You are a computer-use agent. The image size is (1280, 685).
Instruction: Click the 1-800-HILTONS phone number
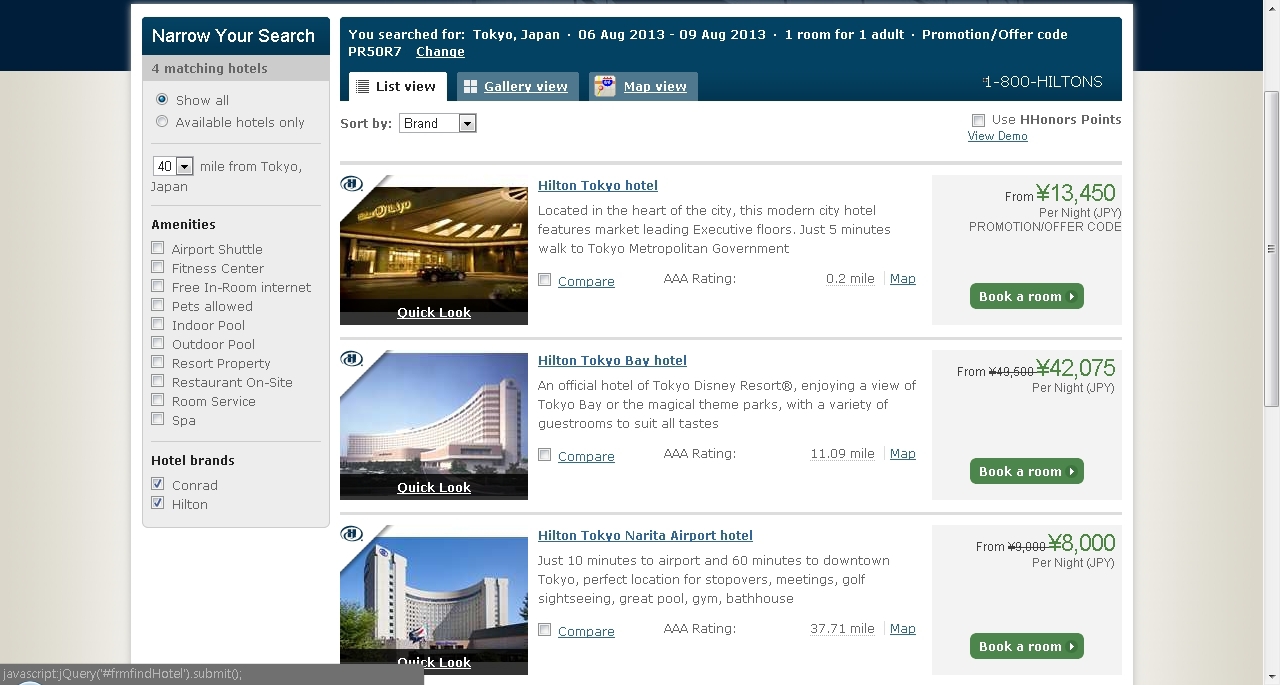1043,82
